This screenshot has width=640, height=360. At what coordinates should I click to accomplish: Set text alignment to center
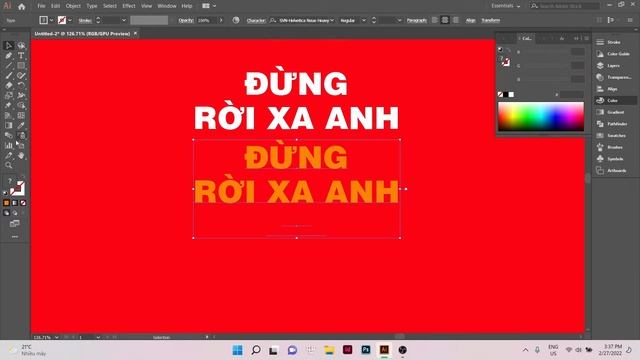(x=445, y=20)
